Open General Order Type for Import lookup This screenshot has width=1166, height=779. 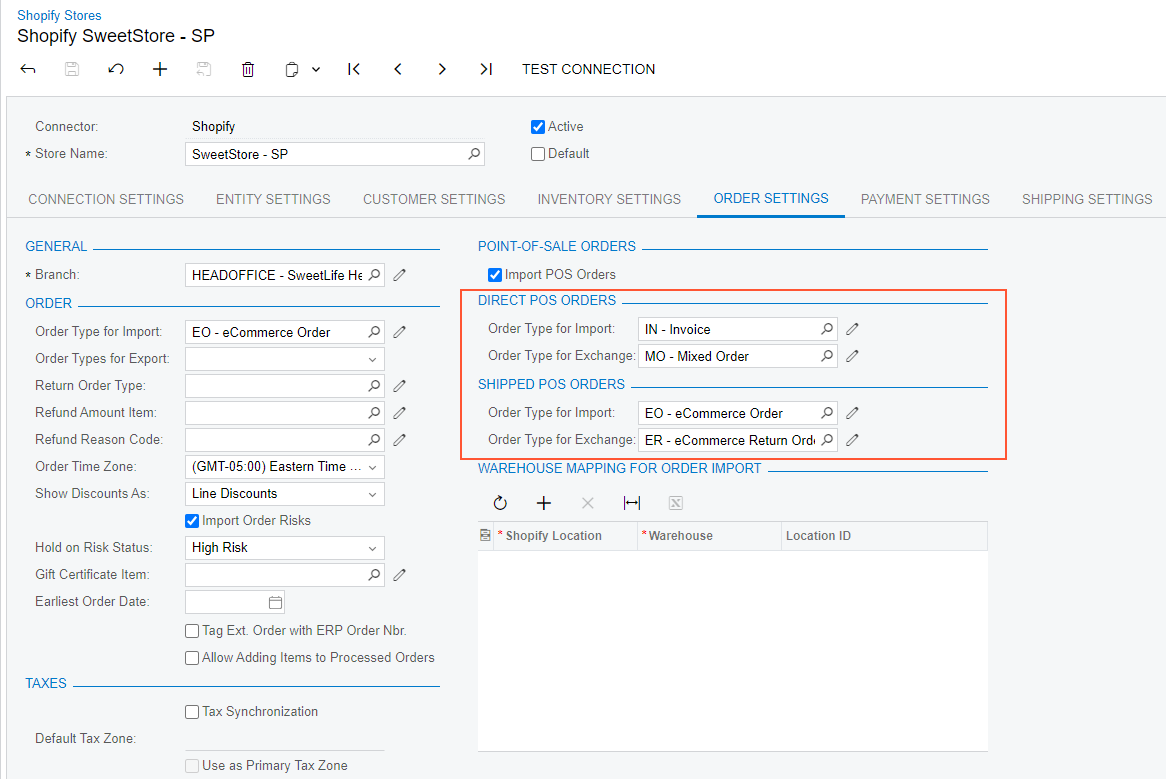(x=374, y=332)
